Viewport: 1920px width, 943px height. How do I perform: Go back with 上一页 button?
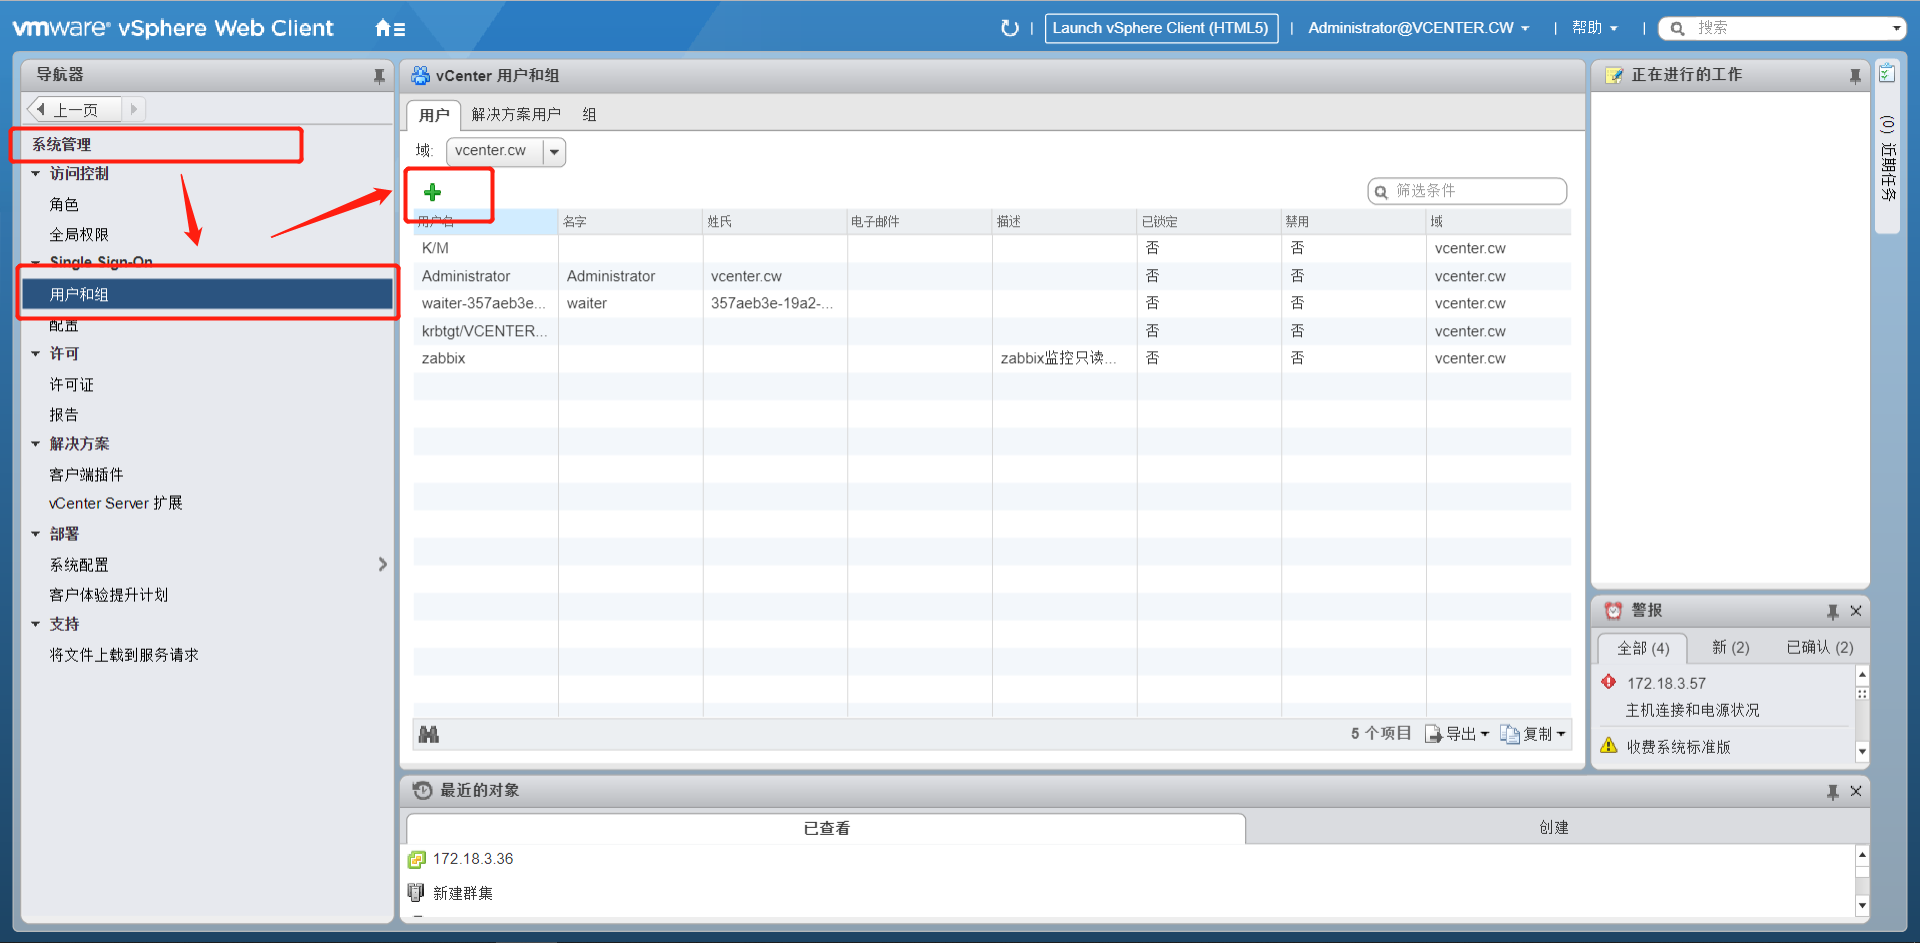(75, 109)
